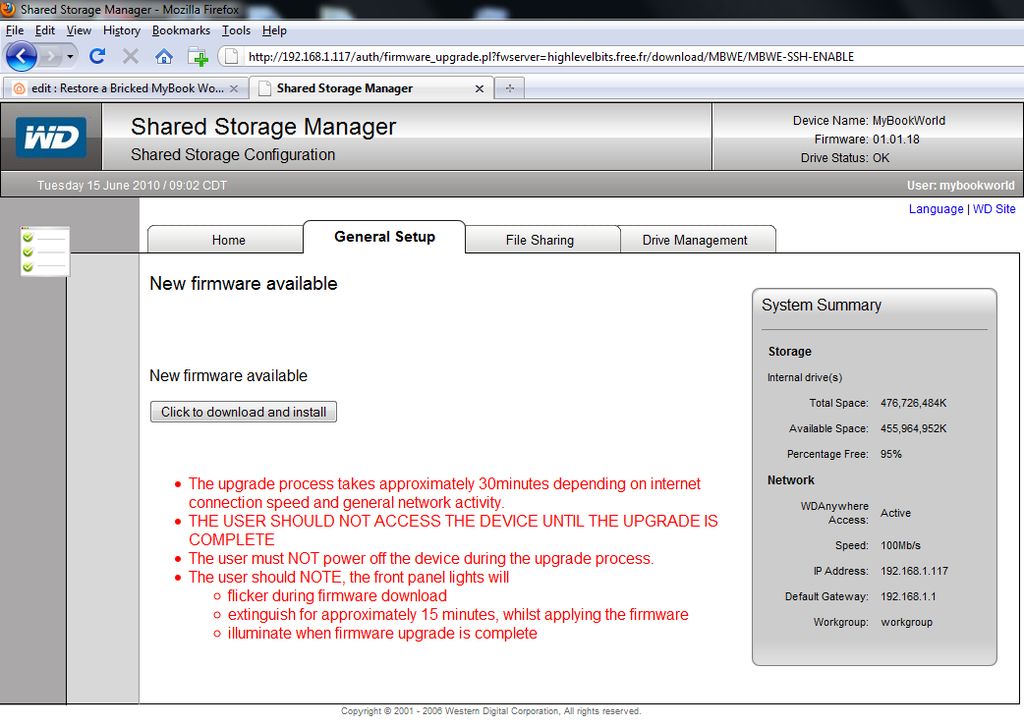Click the System Summary heading

pyautogui.click(x=821, y=306)
